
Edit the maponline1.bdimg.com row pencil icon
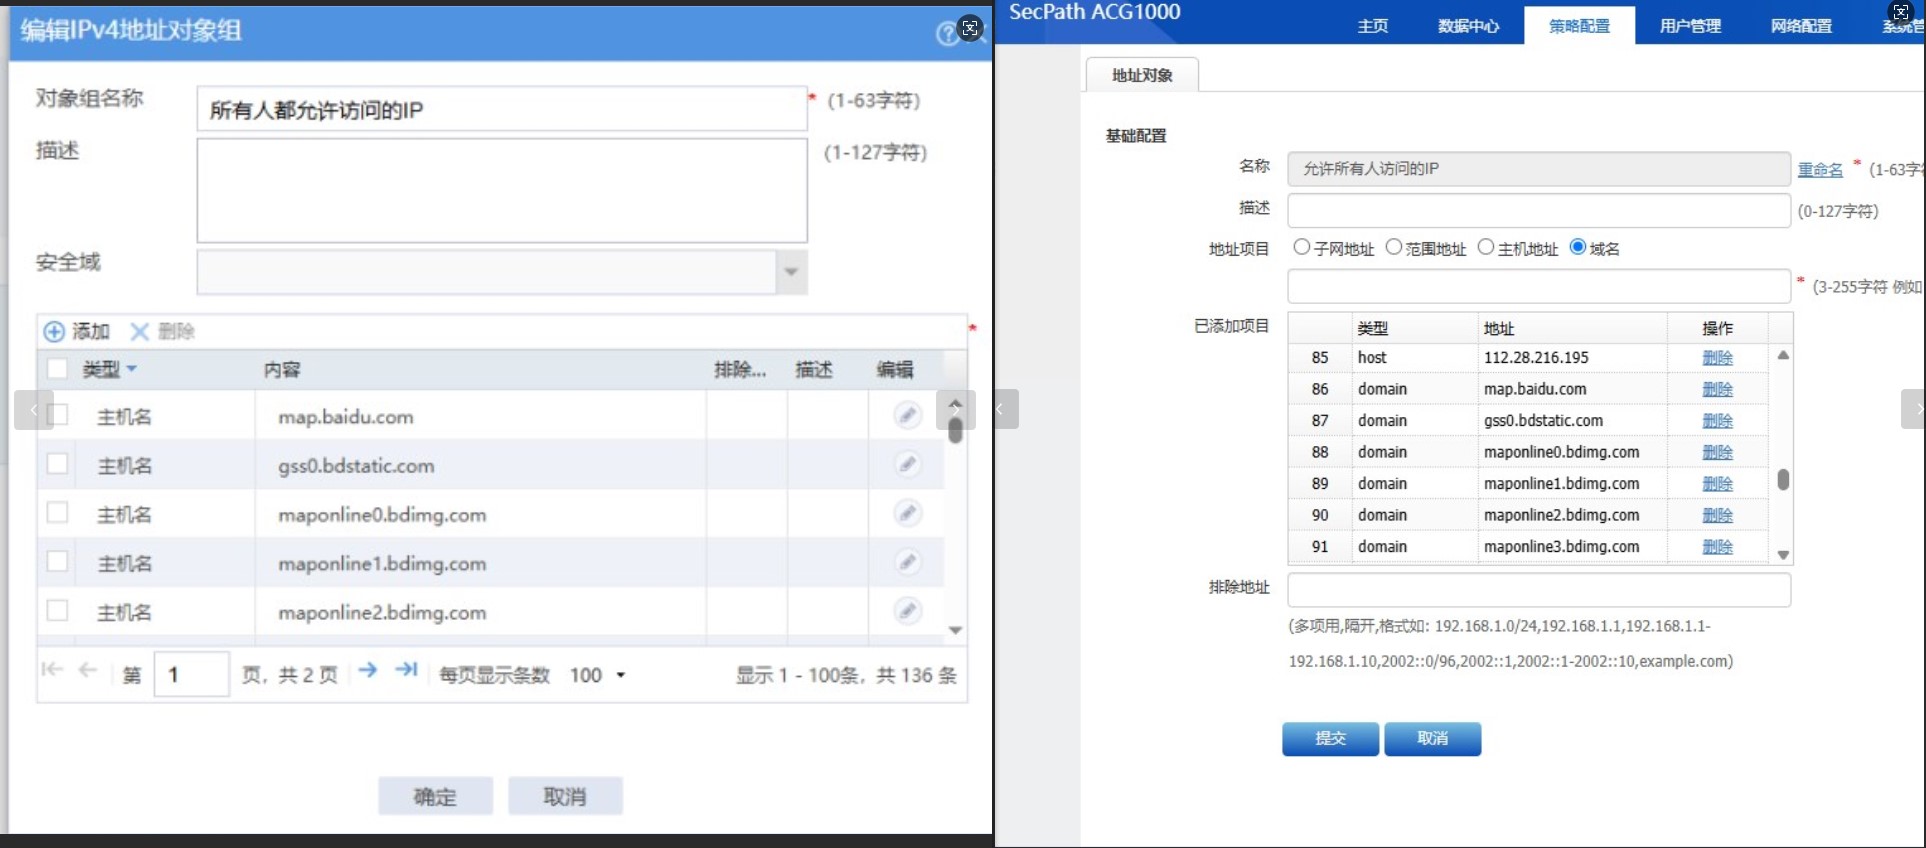pyautogui.click(x=907, y=562)
